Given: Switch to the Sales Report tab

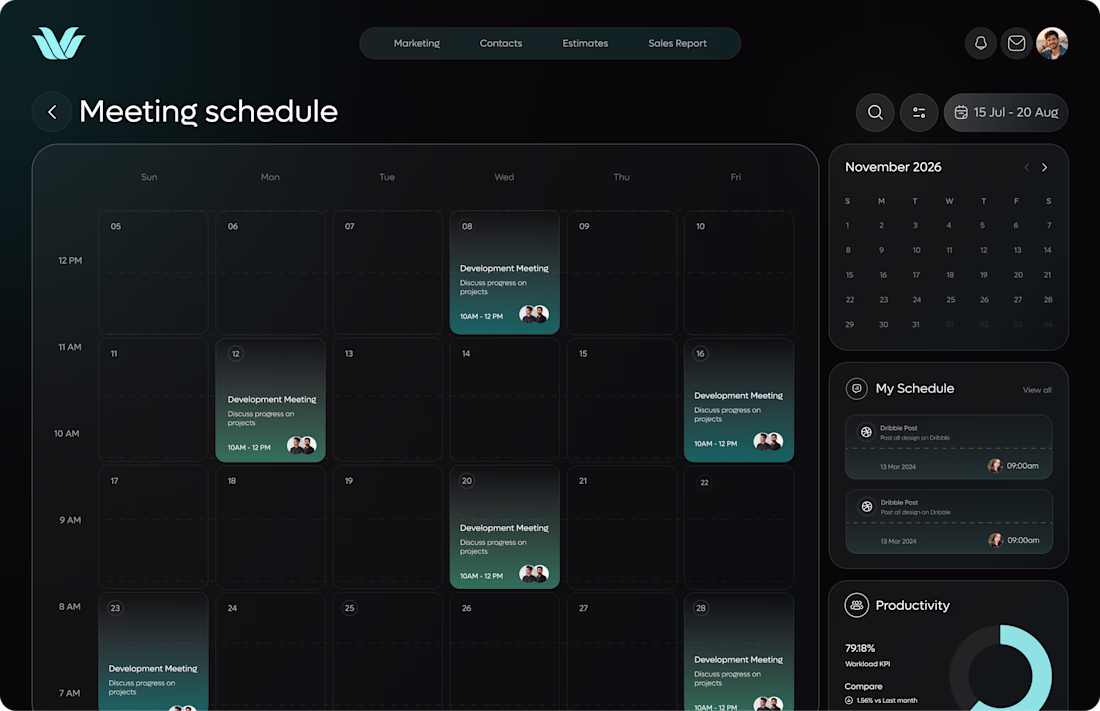Looking at the screenshot, I should point(677,43).
